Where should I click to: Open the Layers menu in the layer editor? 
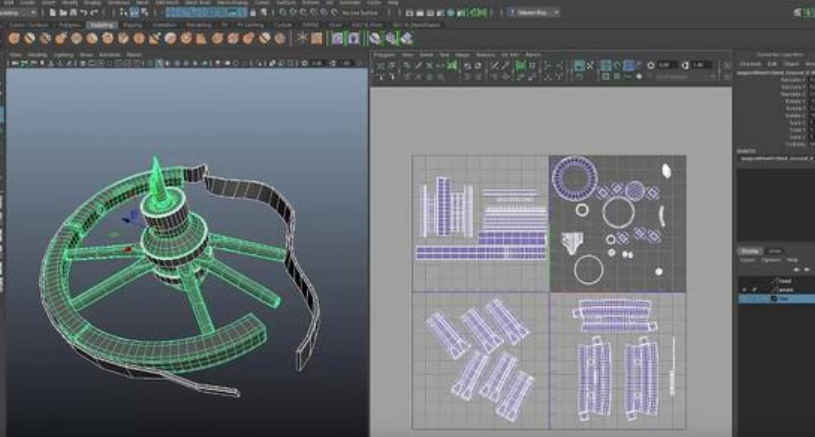[x=747, y=260]
